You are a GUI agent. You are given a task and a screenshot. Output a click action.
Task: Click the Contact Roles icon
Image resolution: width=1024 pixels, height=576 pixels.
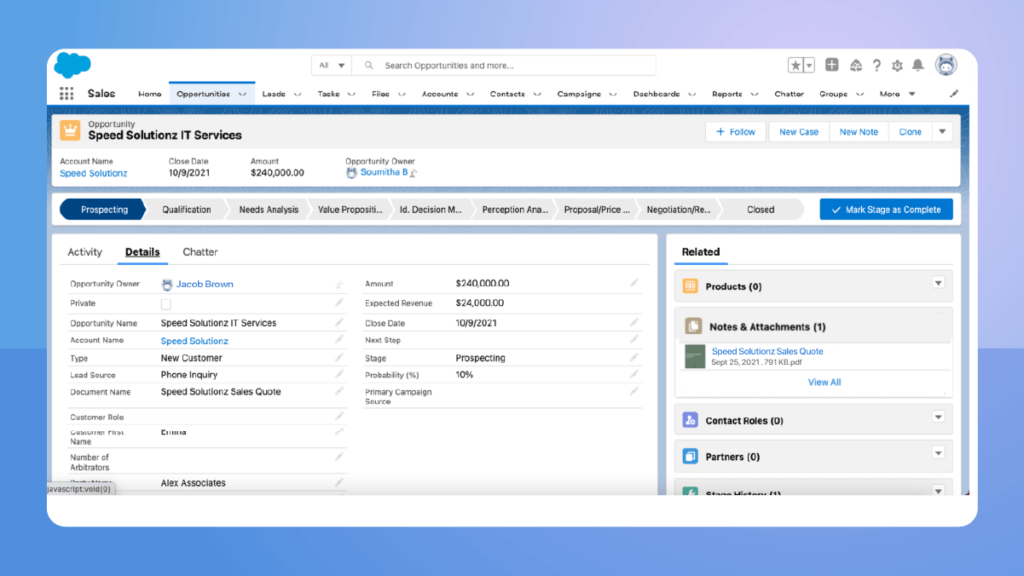[690, 420]
